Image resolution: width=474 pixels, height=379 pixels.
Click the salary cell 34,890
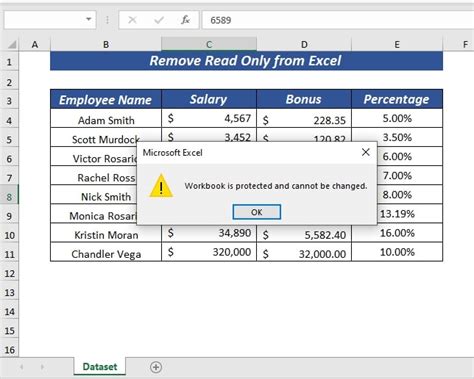point(209,233)
